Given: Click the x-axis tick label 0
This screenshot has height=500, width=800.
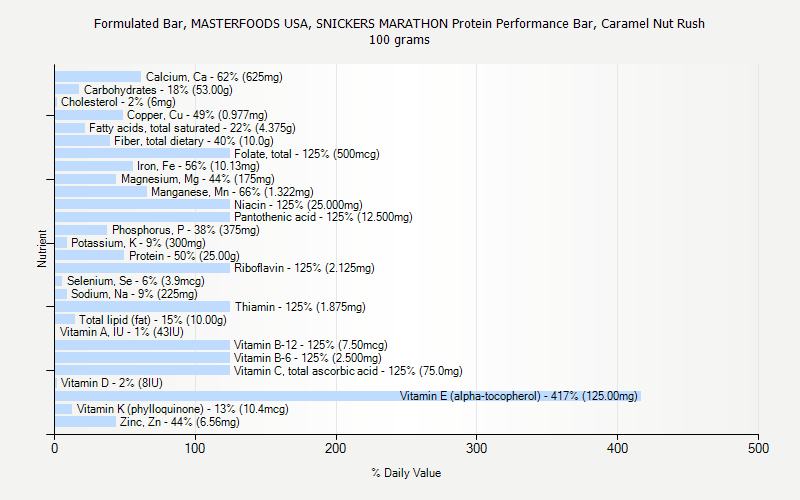Looking at the screenshot, I should point(55,448).
